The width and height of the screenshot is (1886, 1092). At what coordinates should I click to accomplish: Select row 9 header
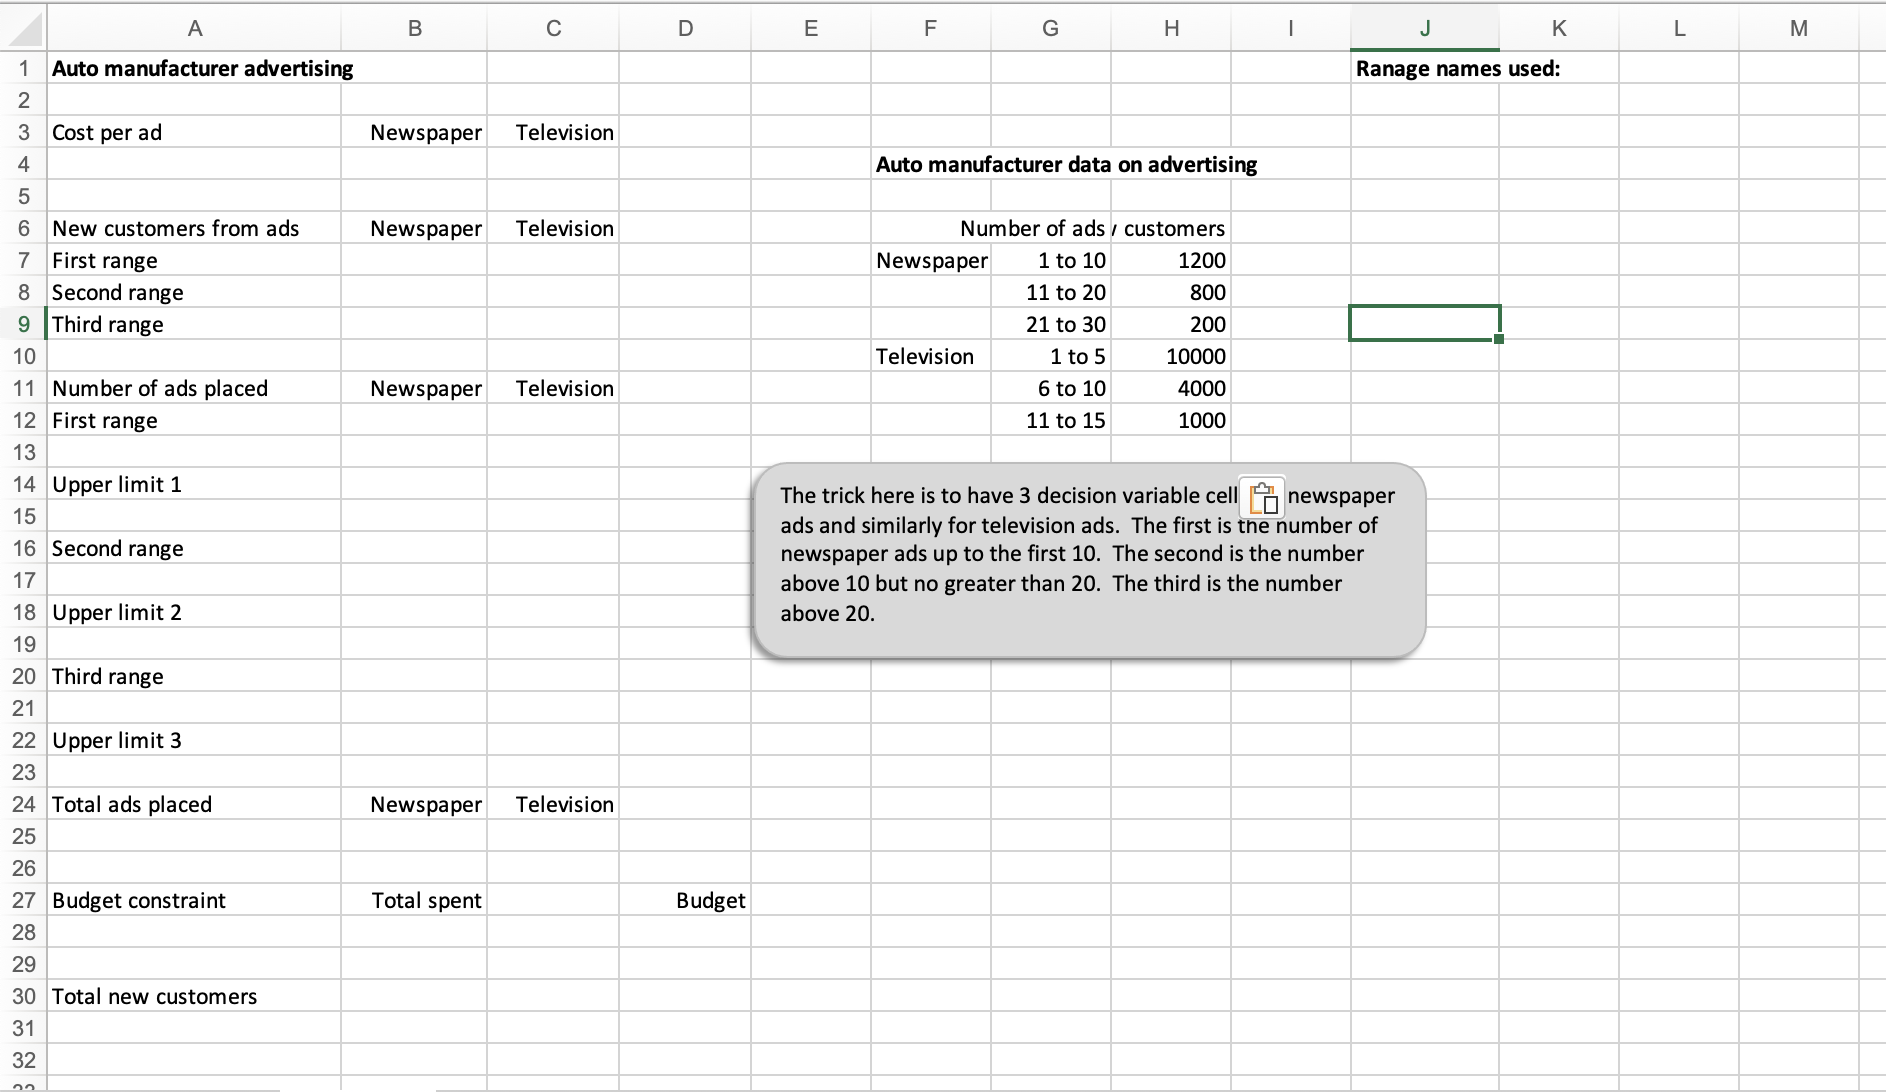[23, 324]
